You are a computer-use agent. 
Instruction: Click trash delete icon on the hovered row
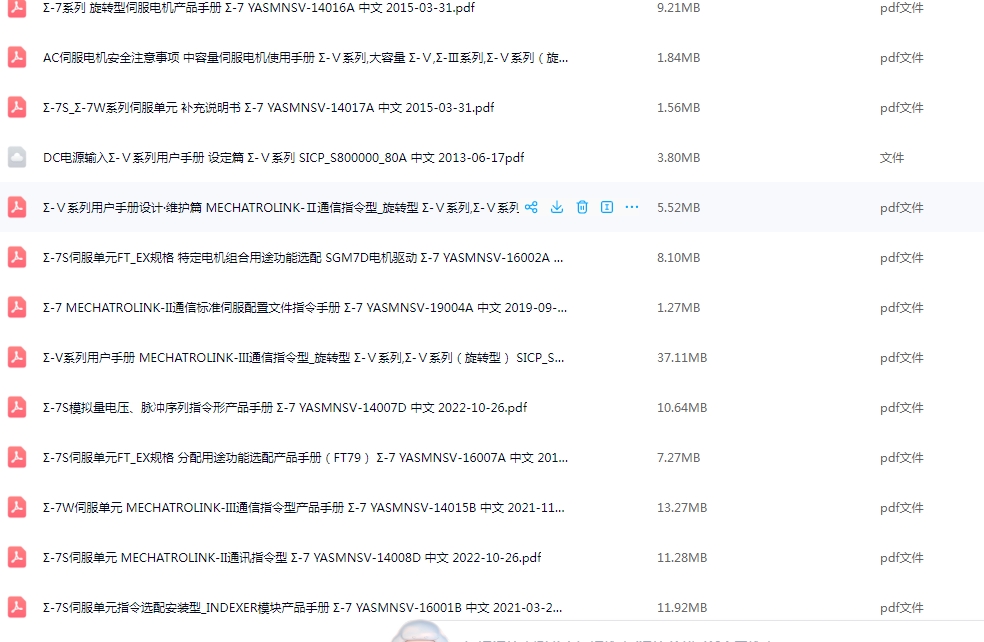[x=582, y=207]
